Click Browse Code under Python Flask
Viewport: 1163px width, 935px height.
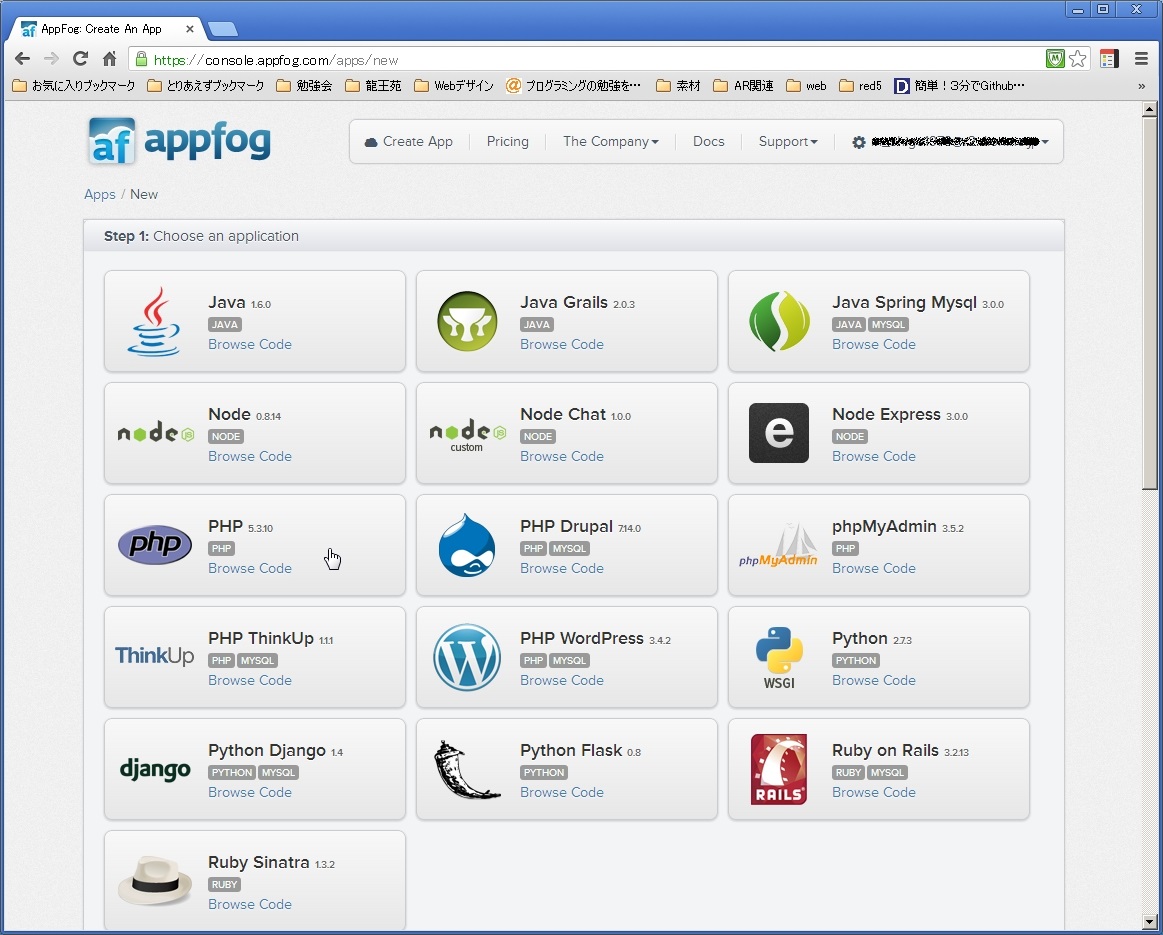[x=561, y=792]
